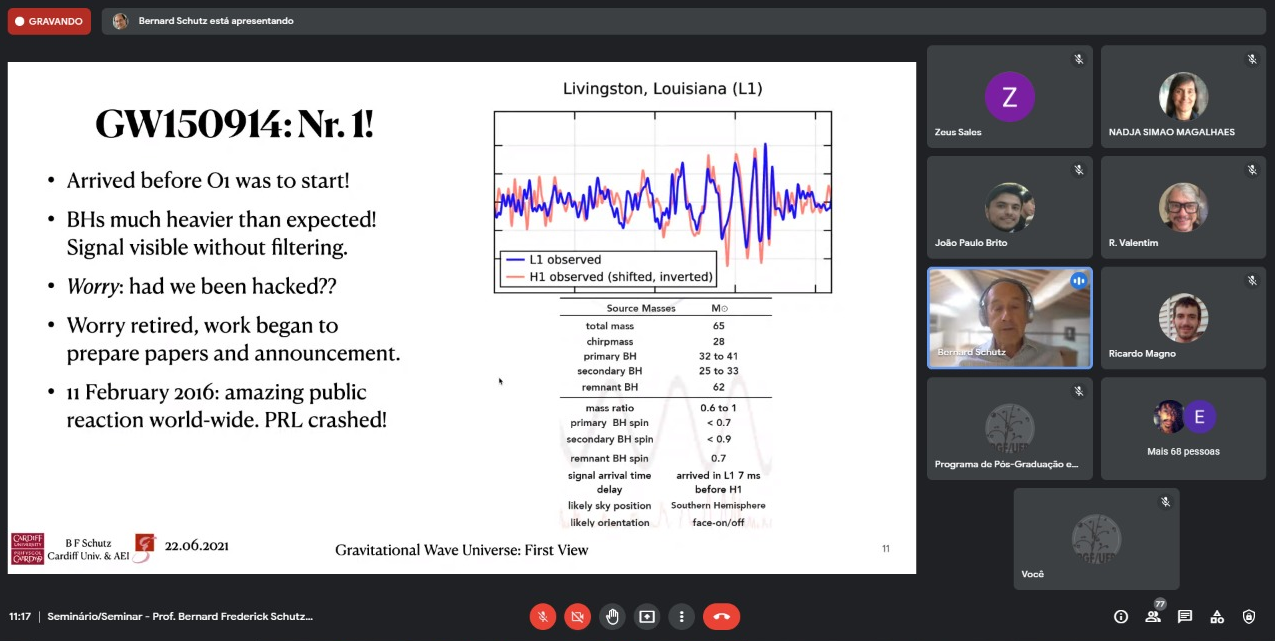Select Nadja Simao Magalhaes video tile

click(1183, 97)
